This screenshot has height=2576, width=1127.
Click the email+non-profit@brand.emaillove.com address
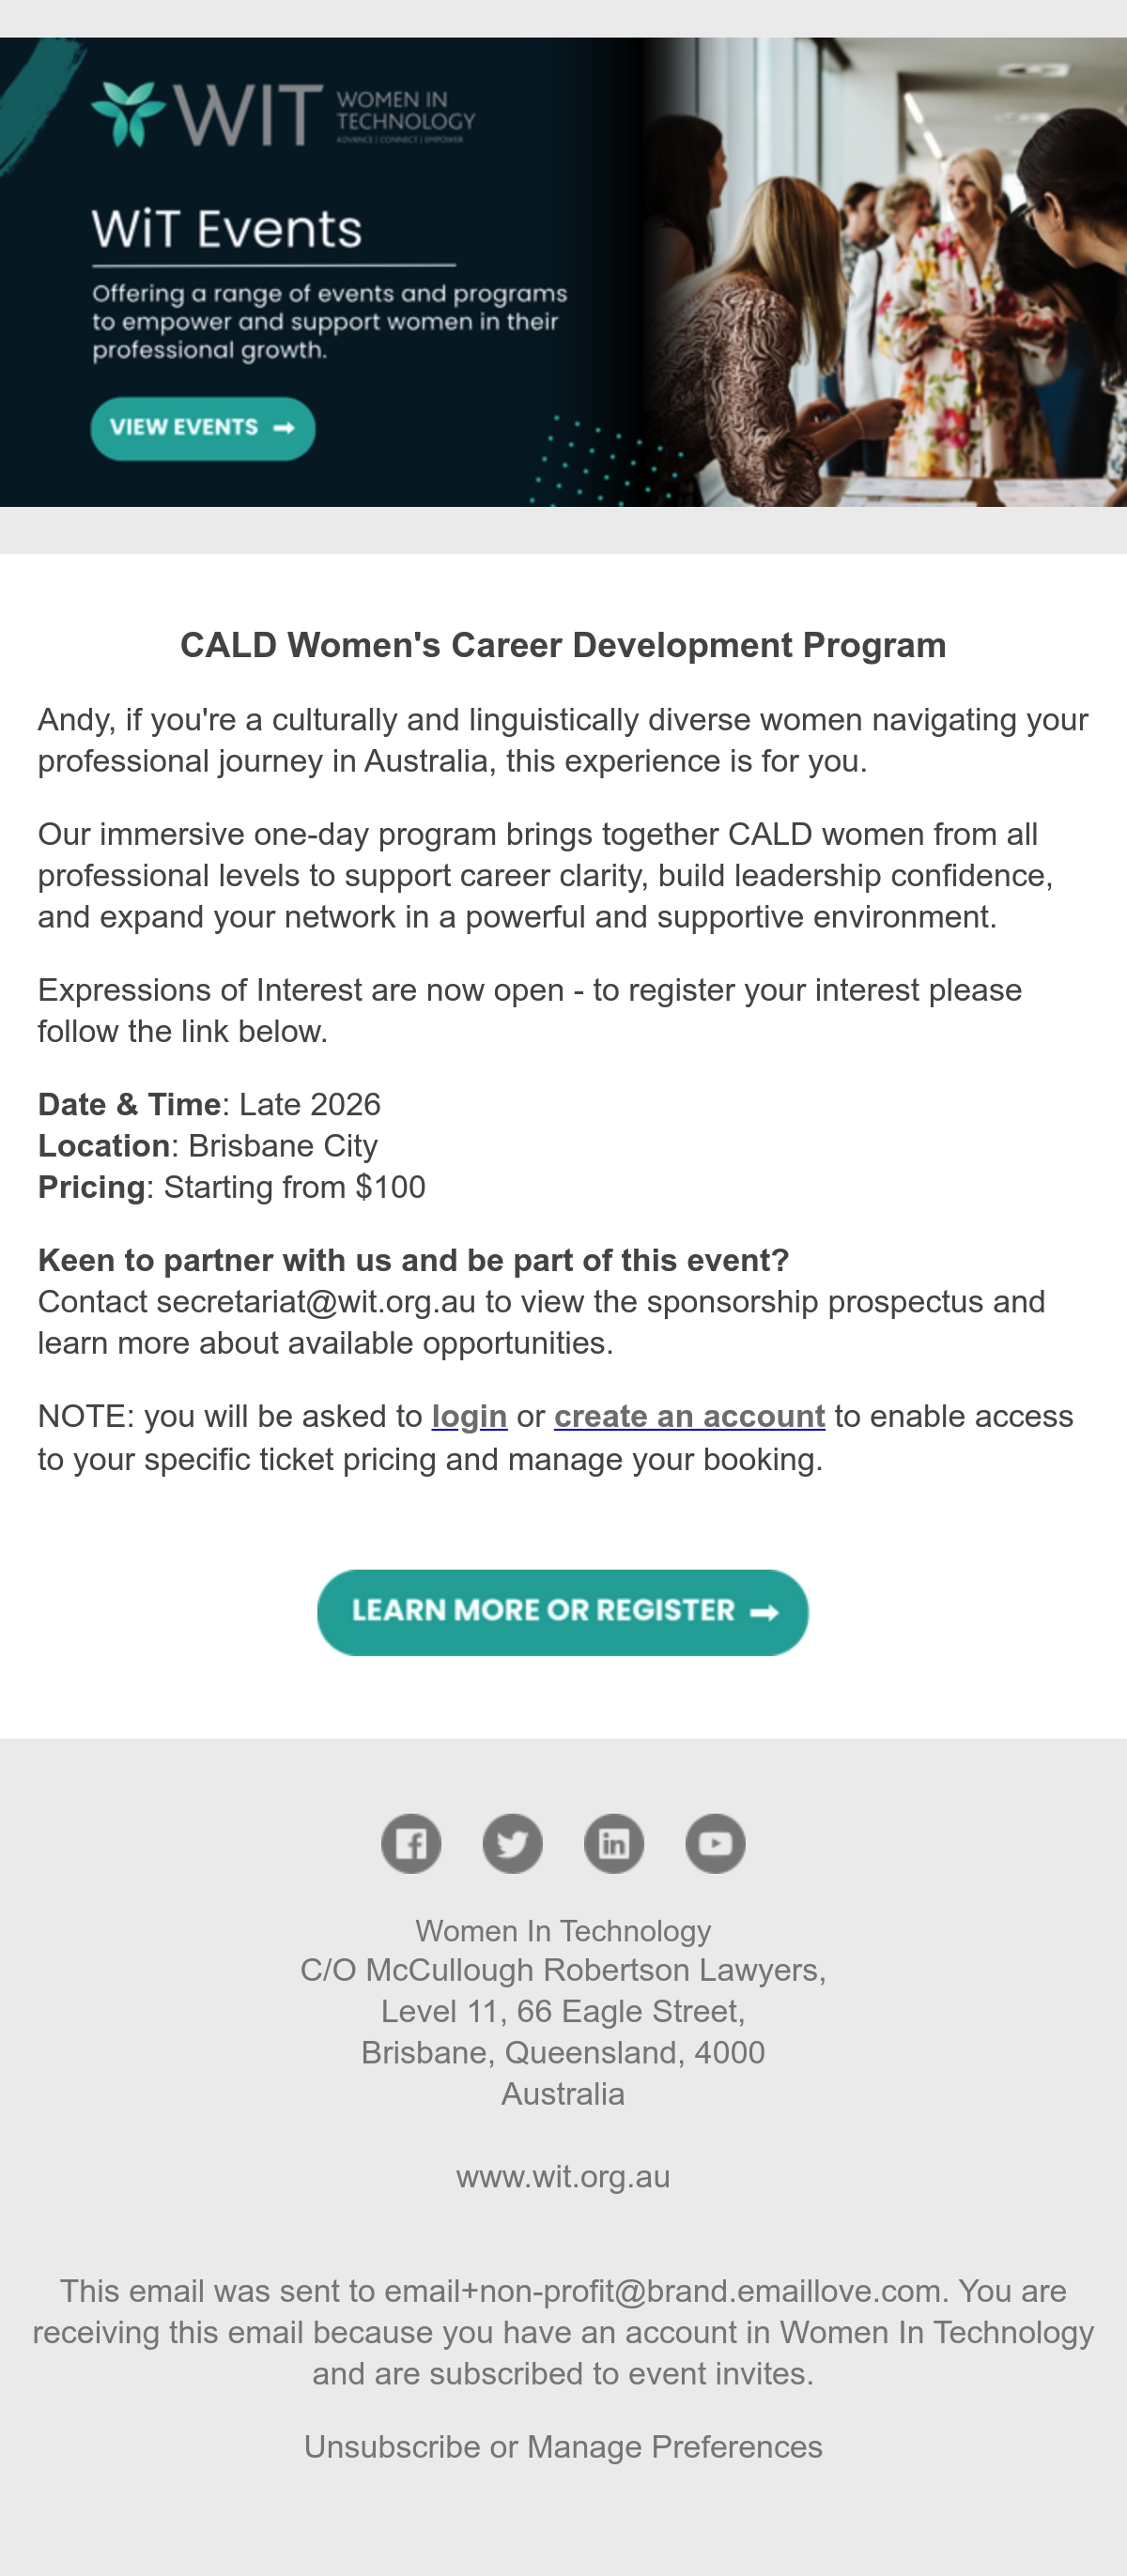[x=662, y=2291]
